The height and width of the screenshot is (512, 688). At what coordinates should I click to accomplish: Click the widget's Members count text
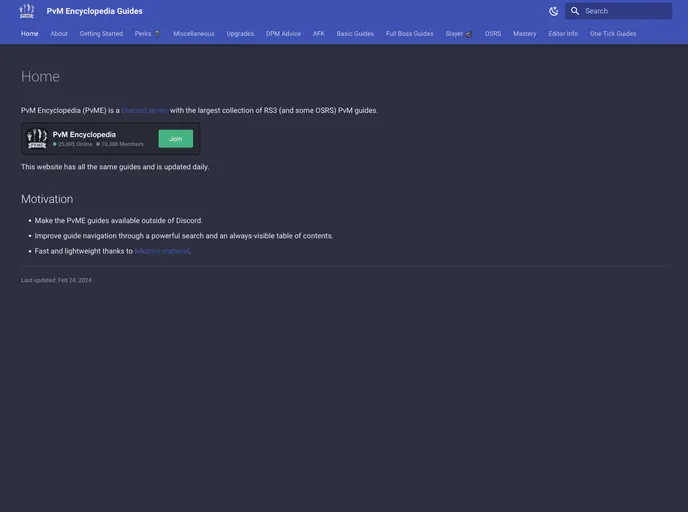120,144
